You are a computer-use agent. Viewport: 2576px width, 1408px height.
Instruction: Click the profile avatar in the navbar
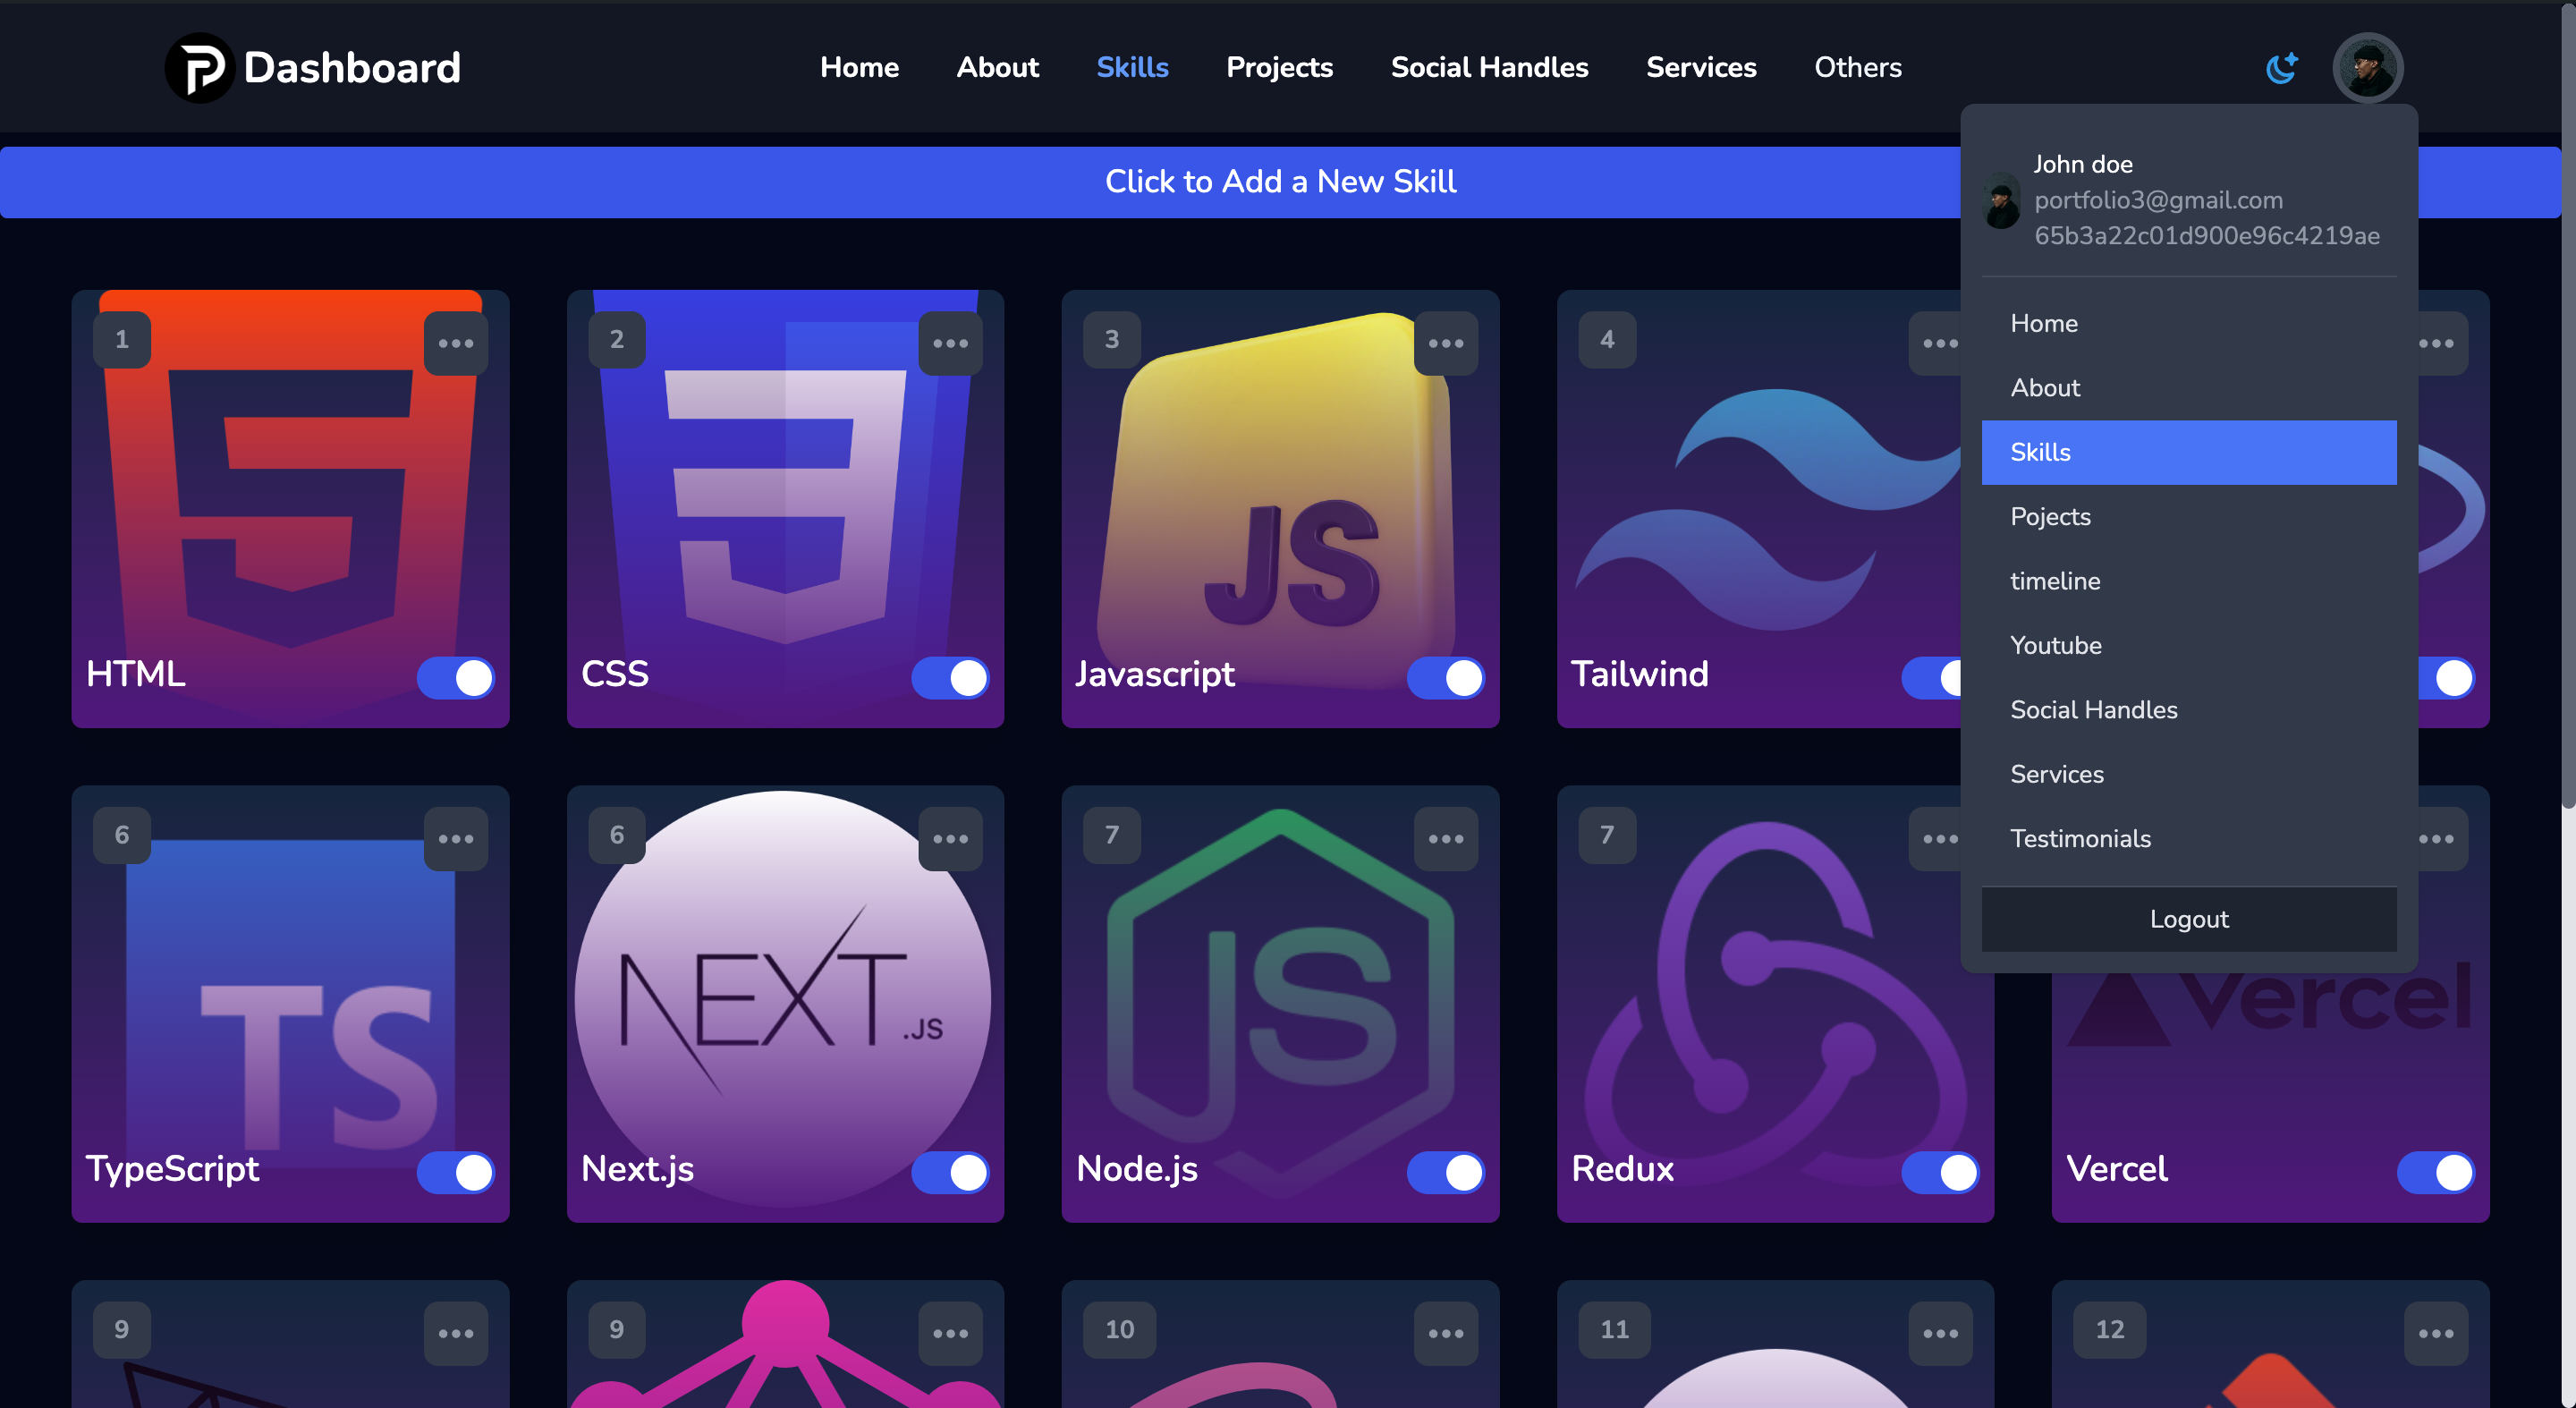(2367, 67)
